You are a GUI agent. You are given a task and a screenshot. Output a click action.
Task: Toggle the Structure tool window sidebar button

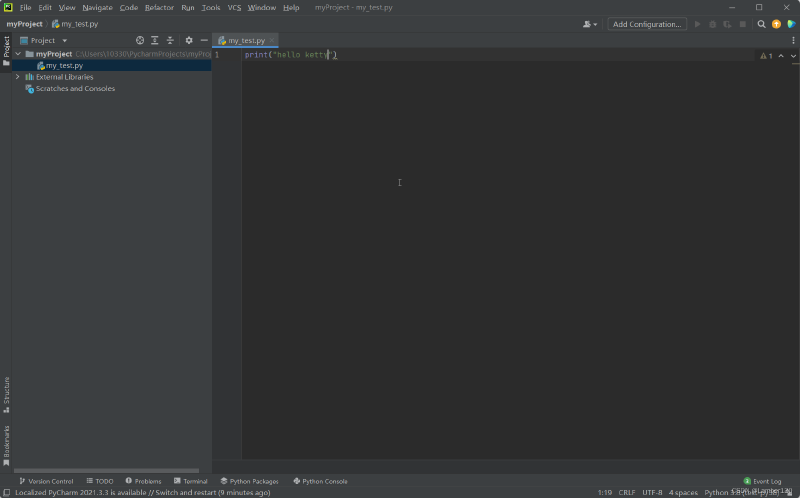[x=6, y=394]
